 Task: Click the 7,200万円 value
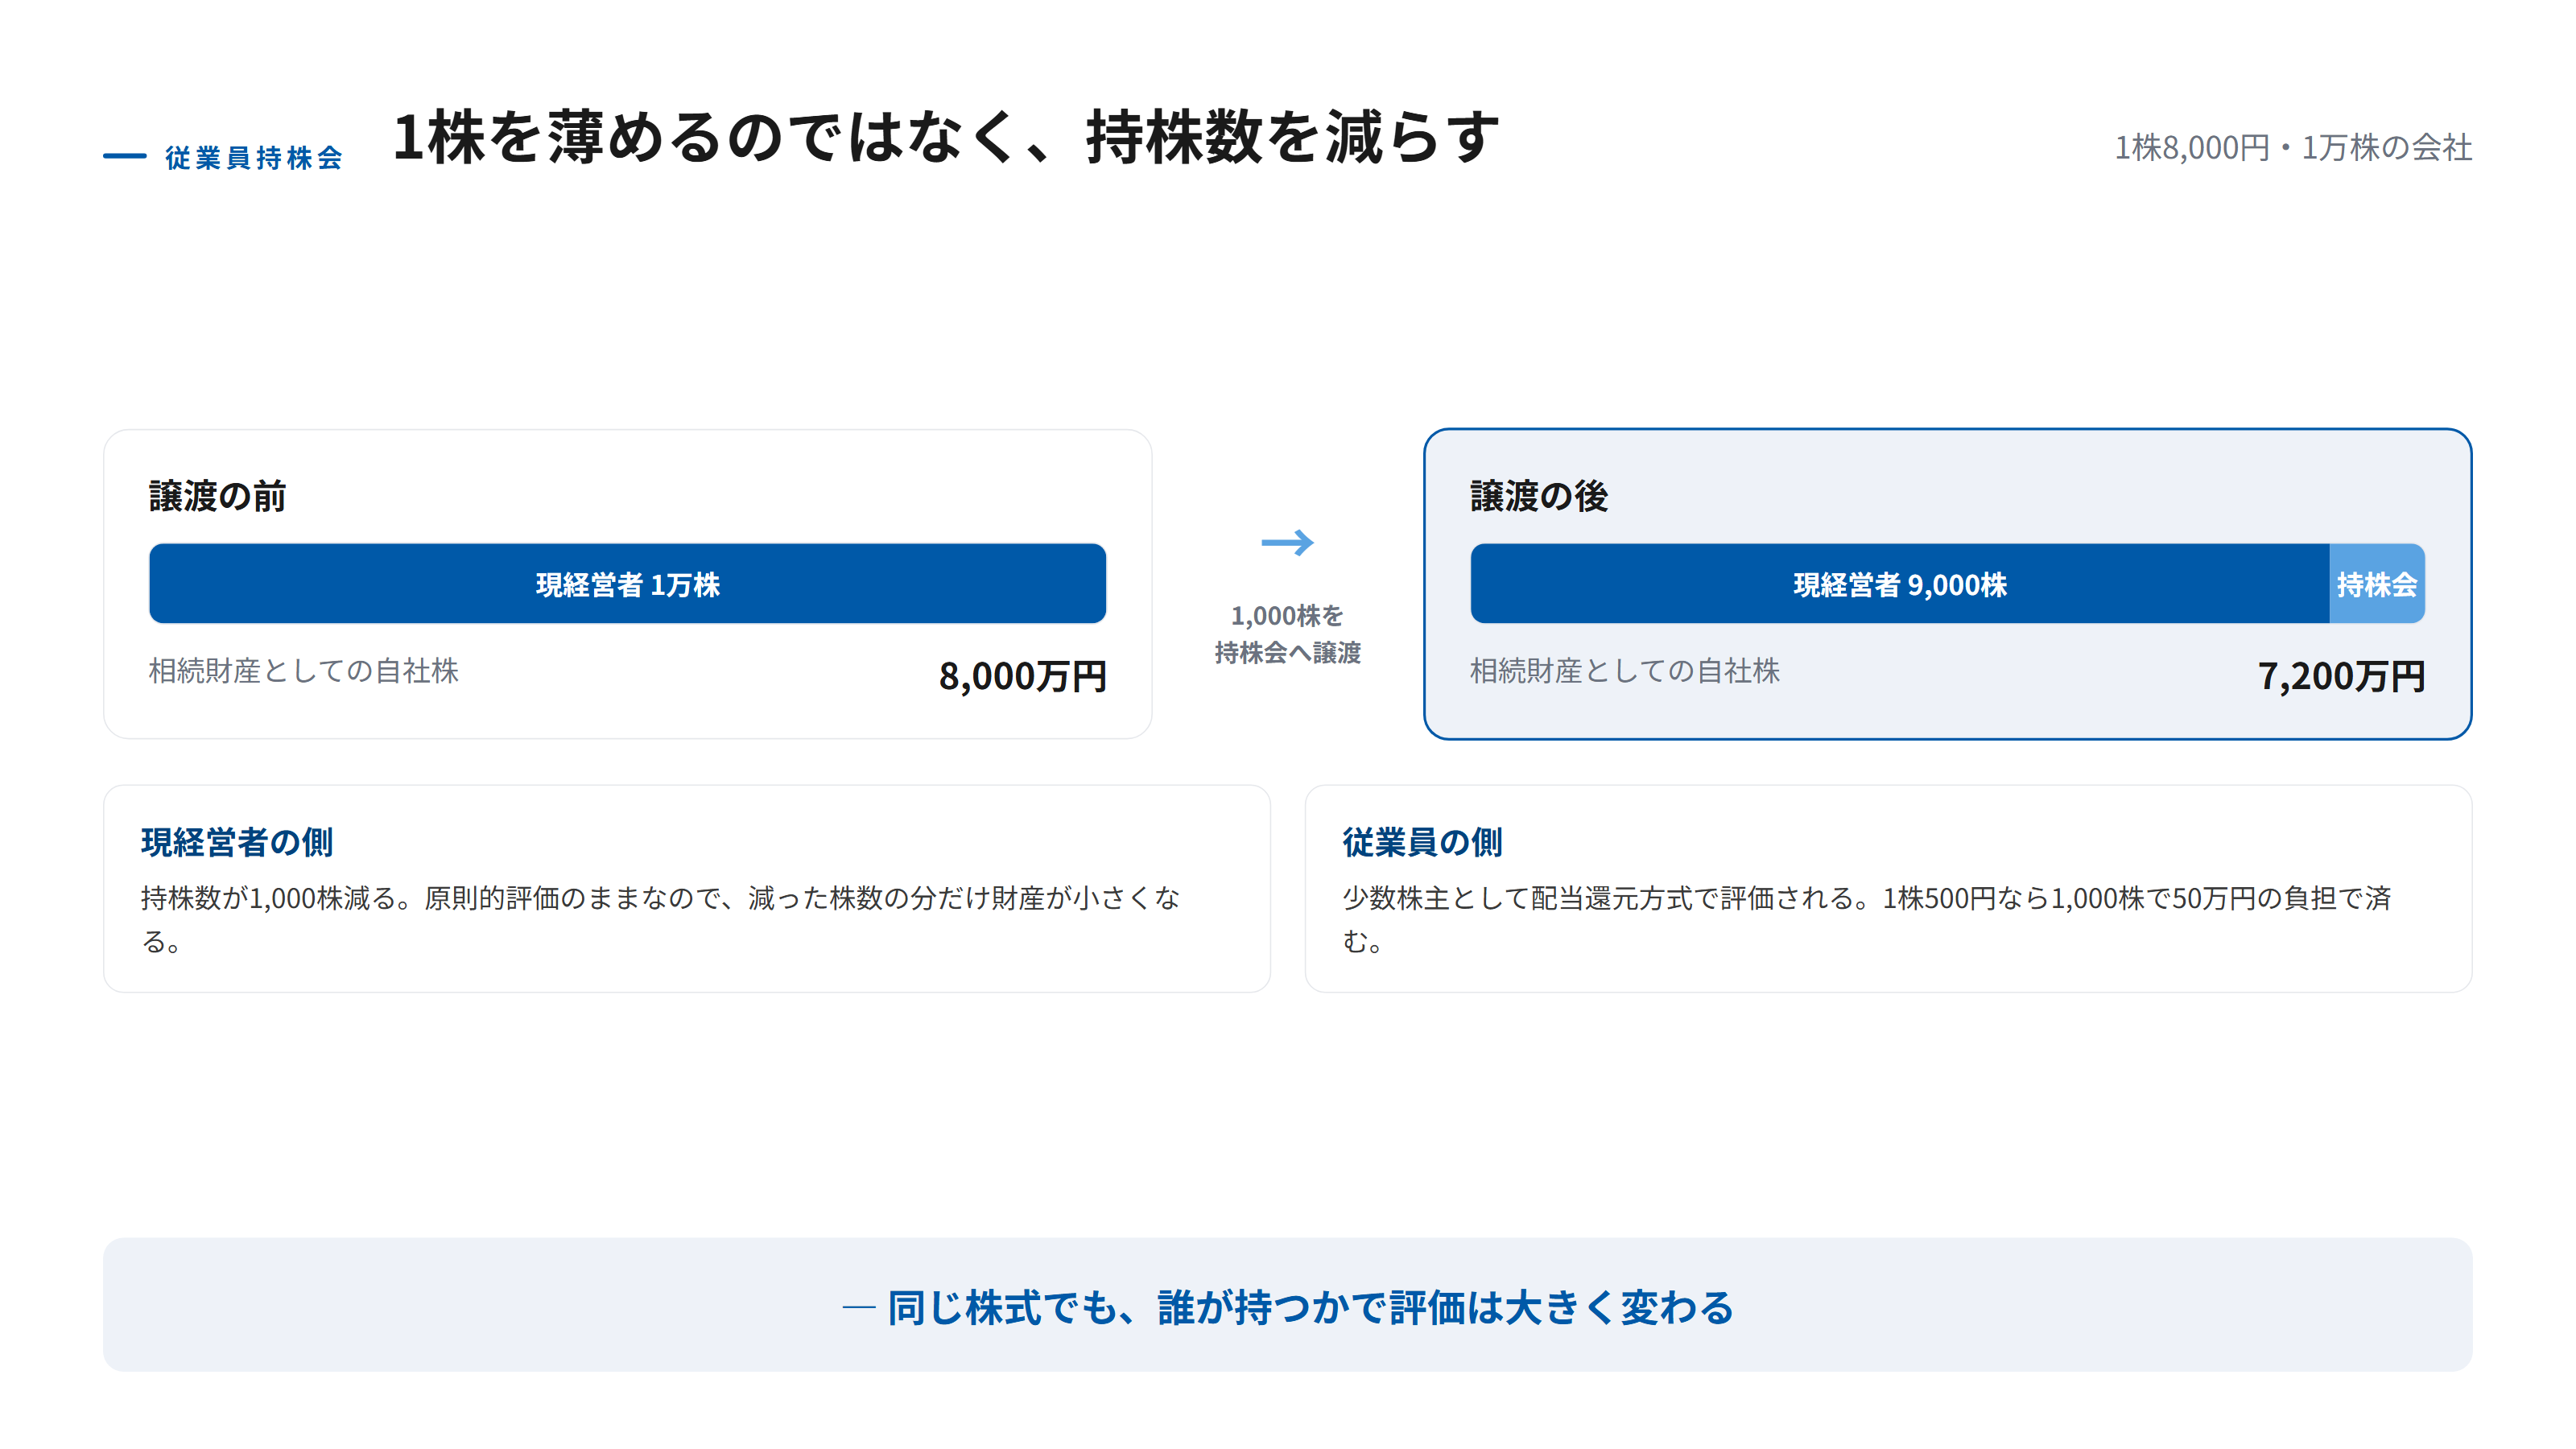2341,677
